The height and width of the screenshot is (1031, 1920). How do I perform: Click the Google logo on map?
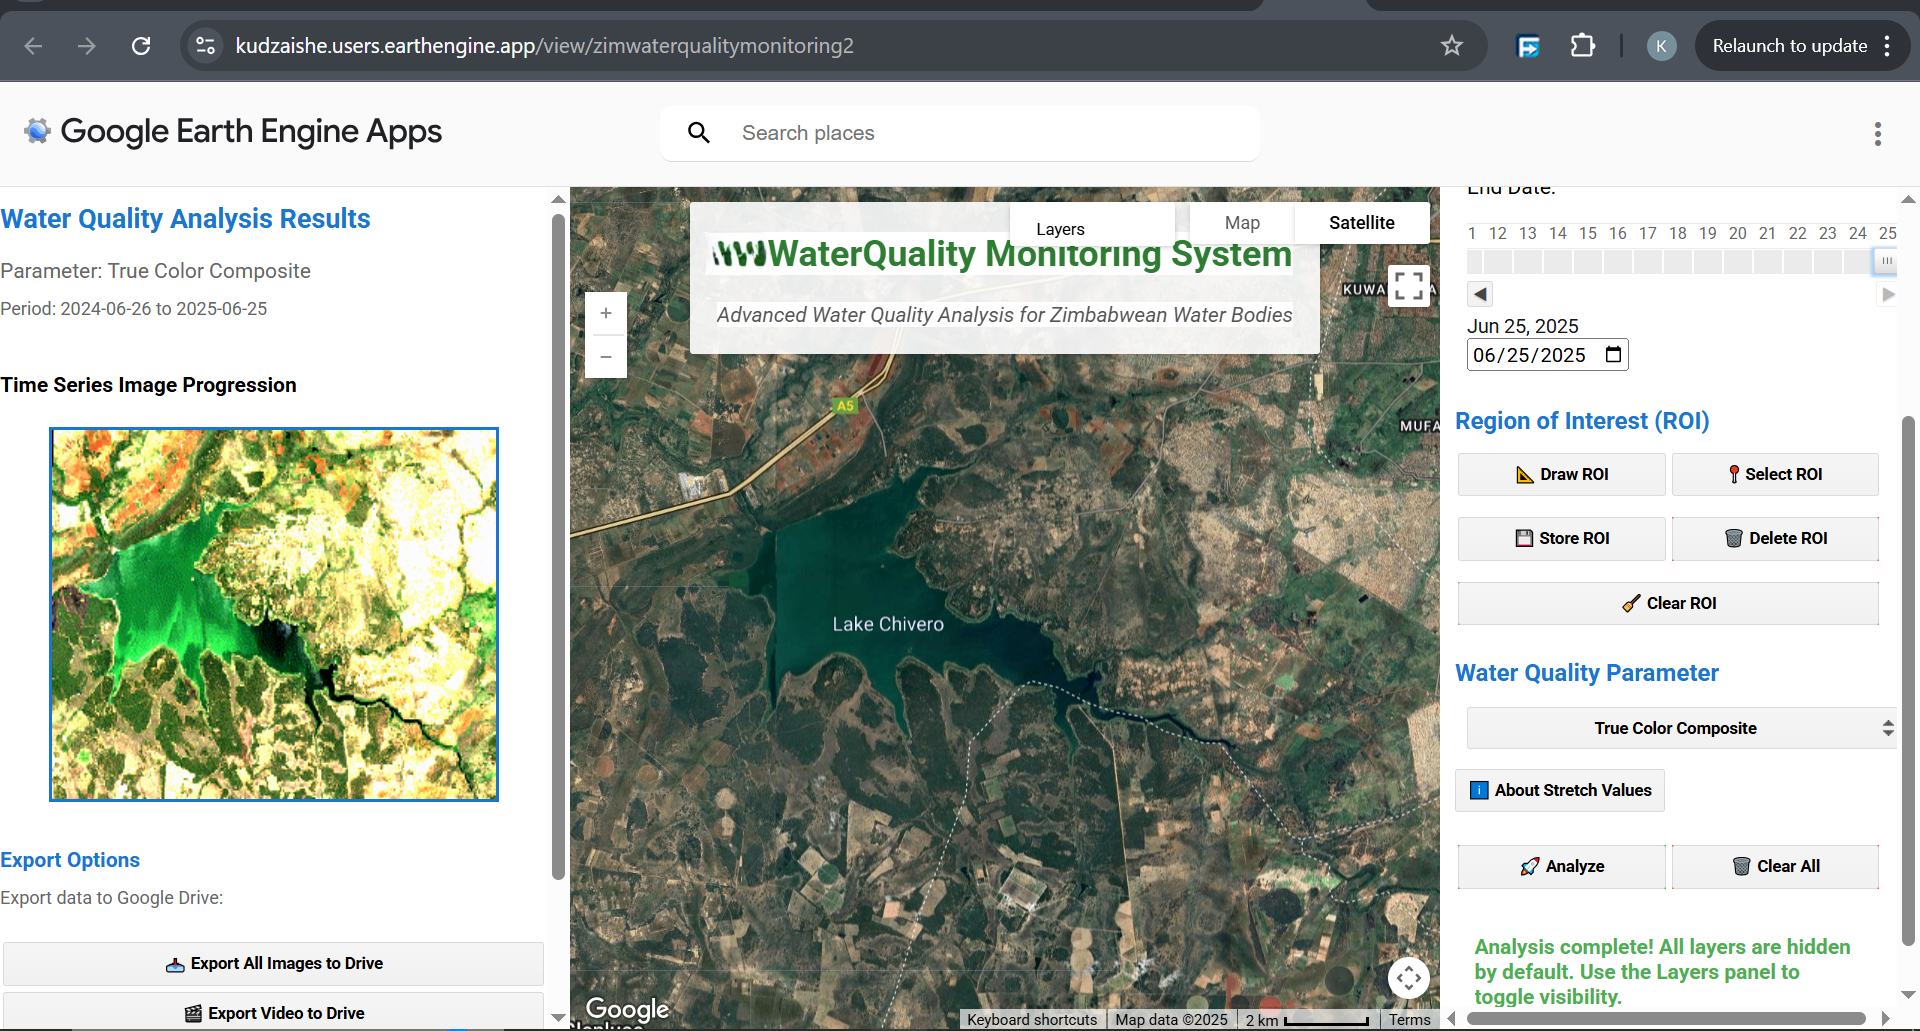click(x=627, y=1009)
